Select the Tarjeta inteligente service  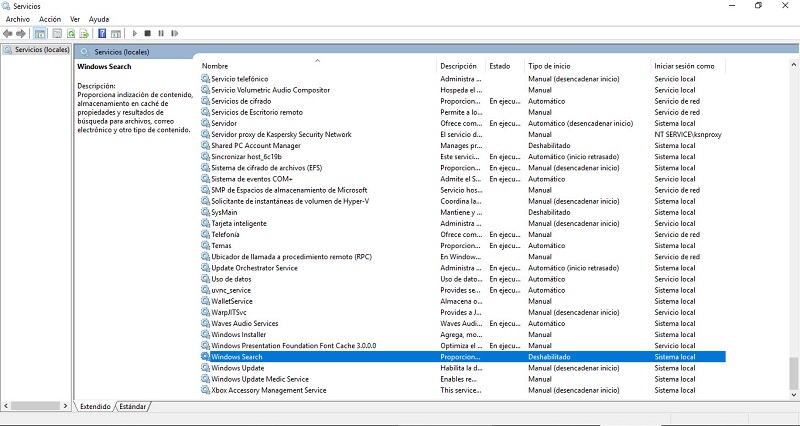463,223
